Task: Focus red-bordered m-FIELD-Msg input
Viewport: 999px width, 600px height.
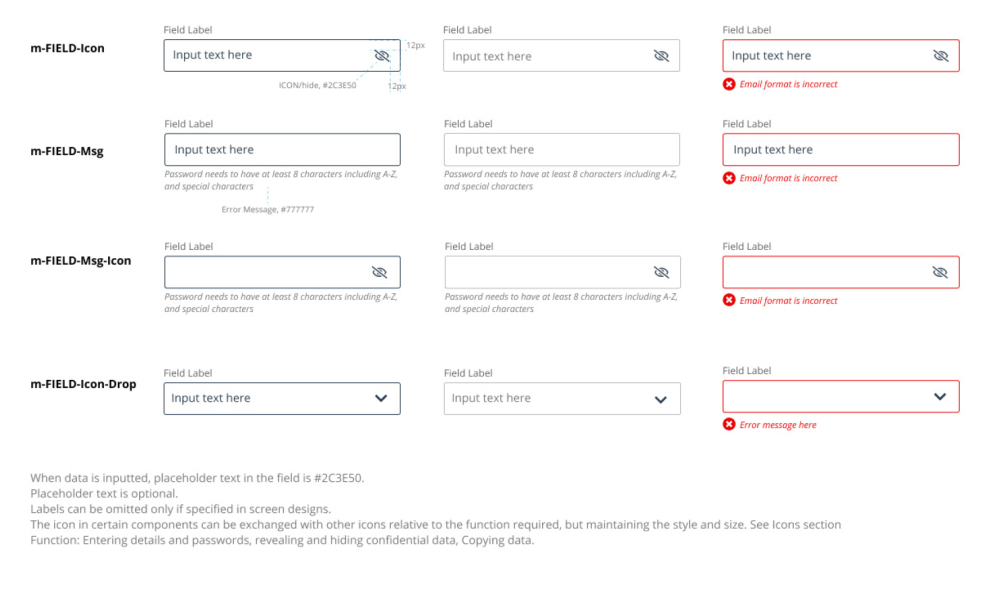Action: 841,150
